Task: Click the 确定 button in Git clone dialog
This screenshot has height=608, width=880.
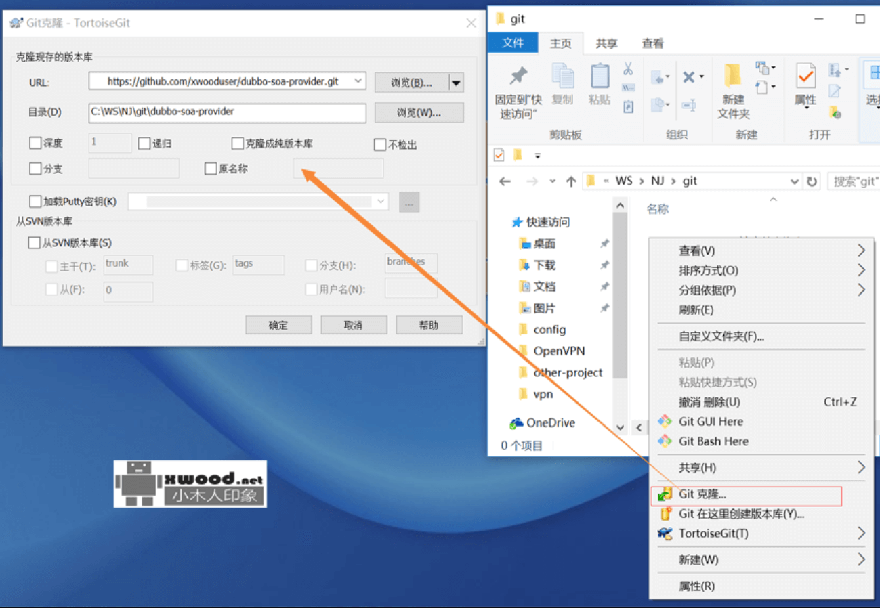Action: pos(278,325)
